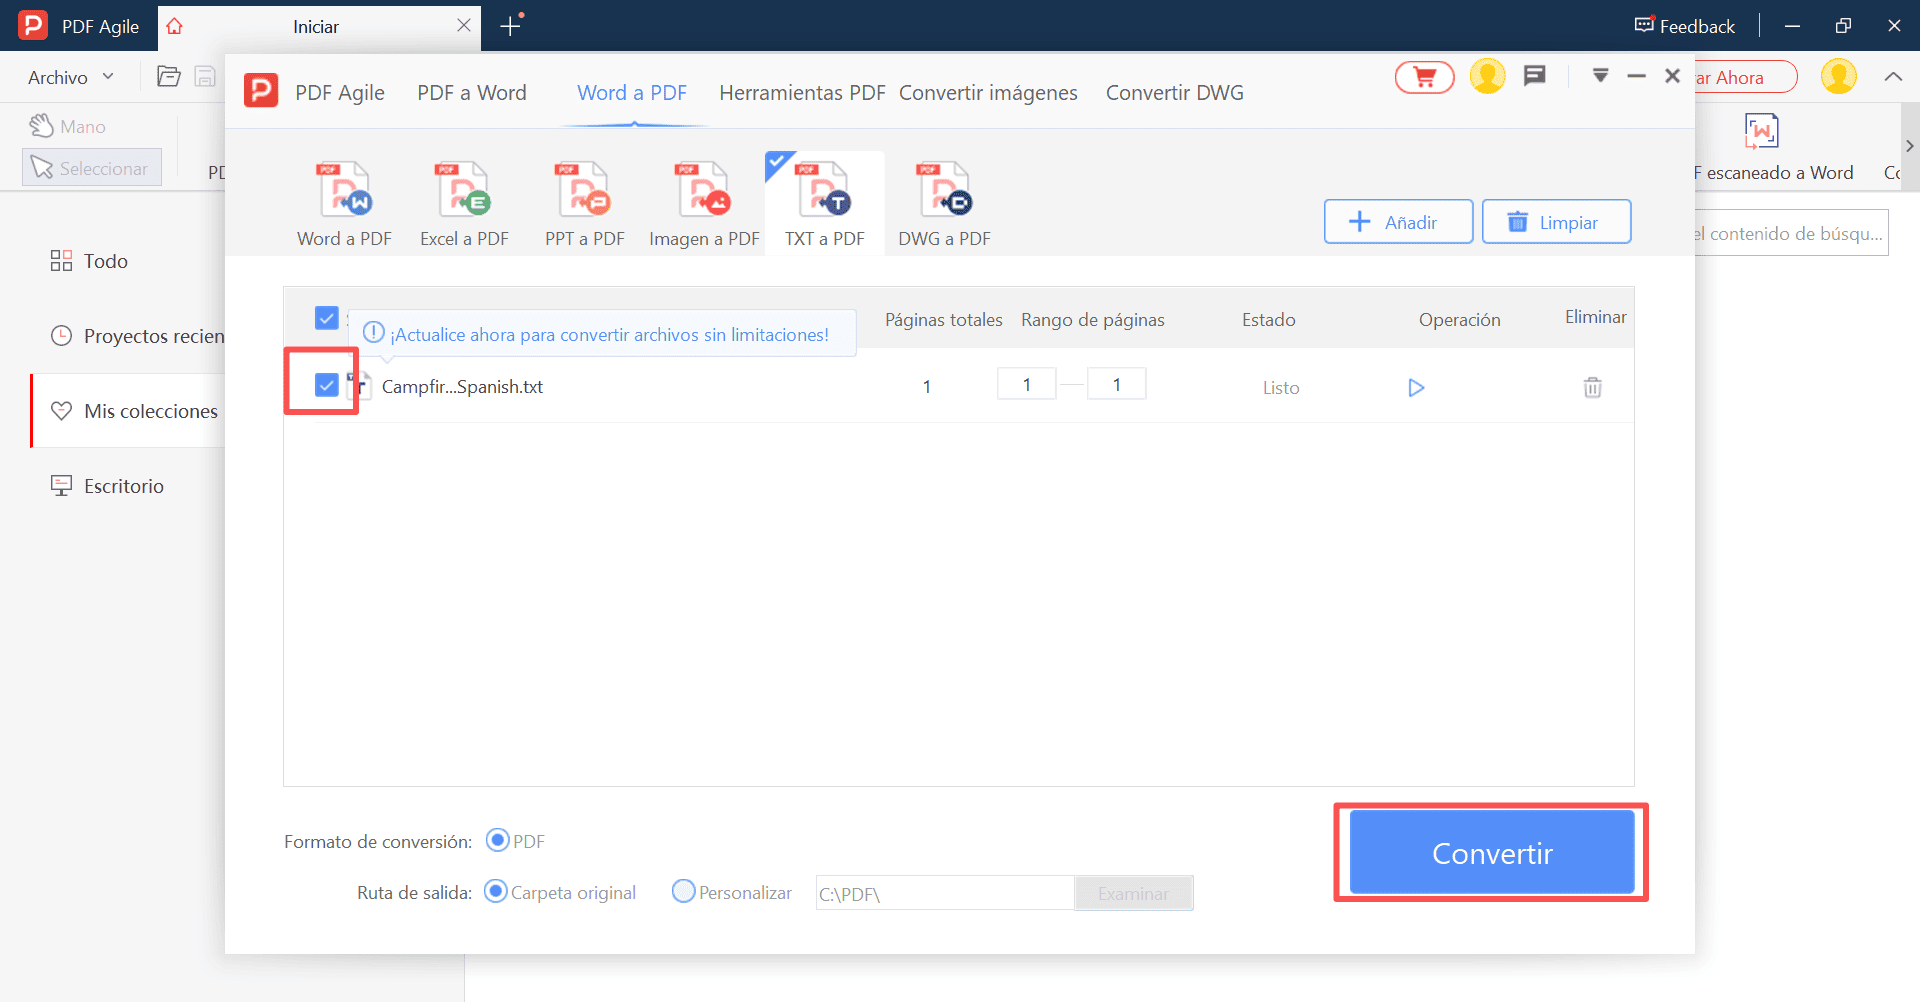
Task: Choose the Carpeta original radio button
Action: (x=496, y=891)
